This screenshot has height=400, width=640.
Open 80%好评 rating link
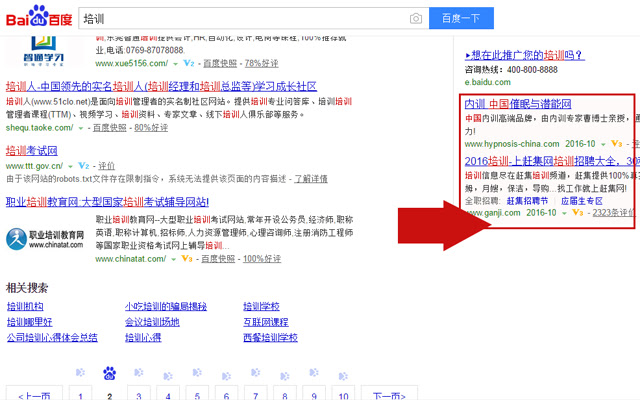151,128
